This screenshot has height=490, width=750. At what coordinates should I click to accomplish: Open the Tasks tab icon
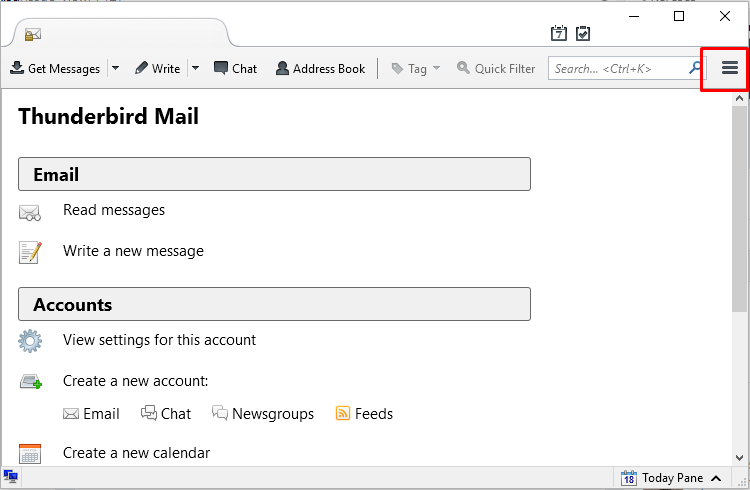tap(583, 33)
